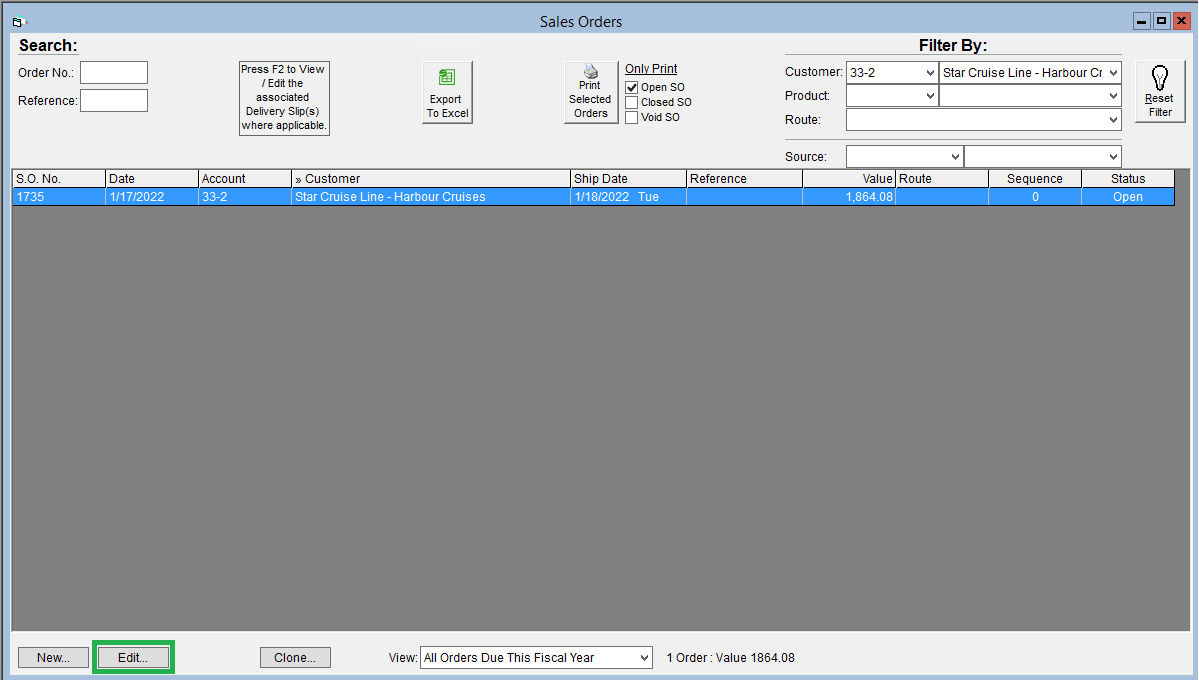Open the first Source dropdown
Viewport: 1199px width, 680px height.
tap(954, 157)
